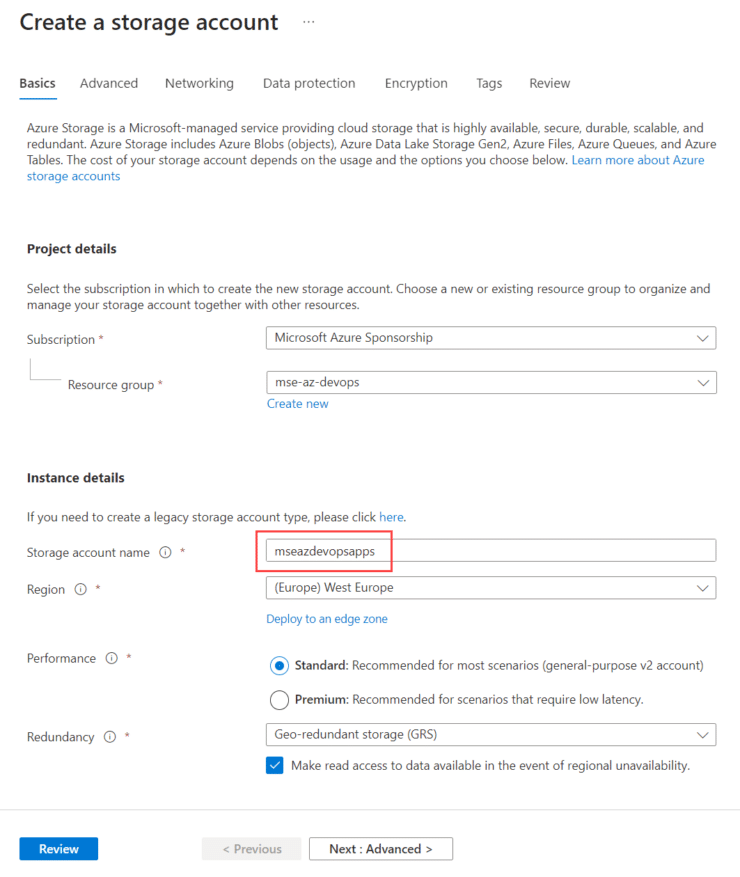This screenshot has height=877, width=740.
Task: Select the Premium performance option
Action: click(x=280, y=699)
